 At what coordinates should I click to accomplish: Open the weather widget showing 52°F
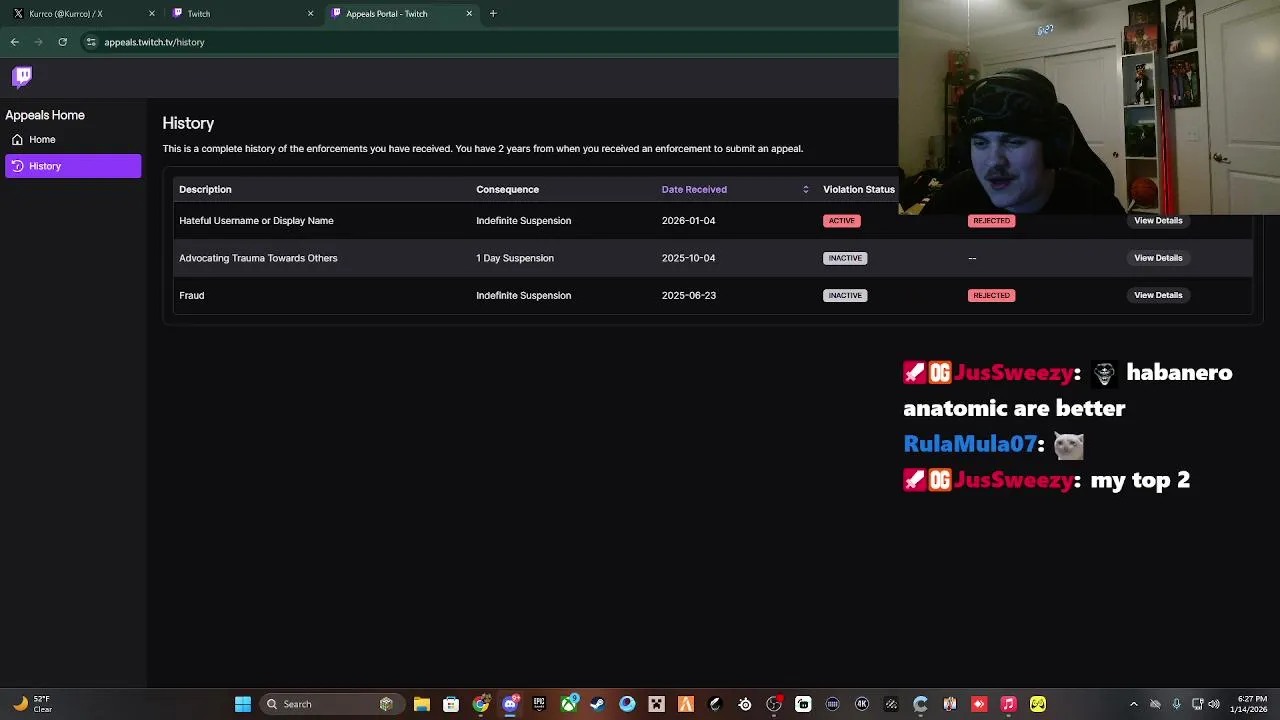32,704
